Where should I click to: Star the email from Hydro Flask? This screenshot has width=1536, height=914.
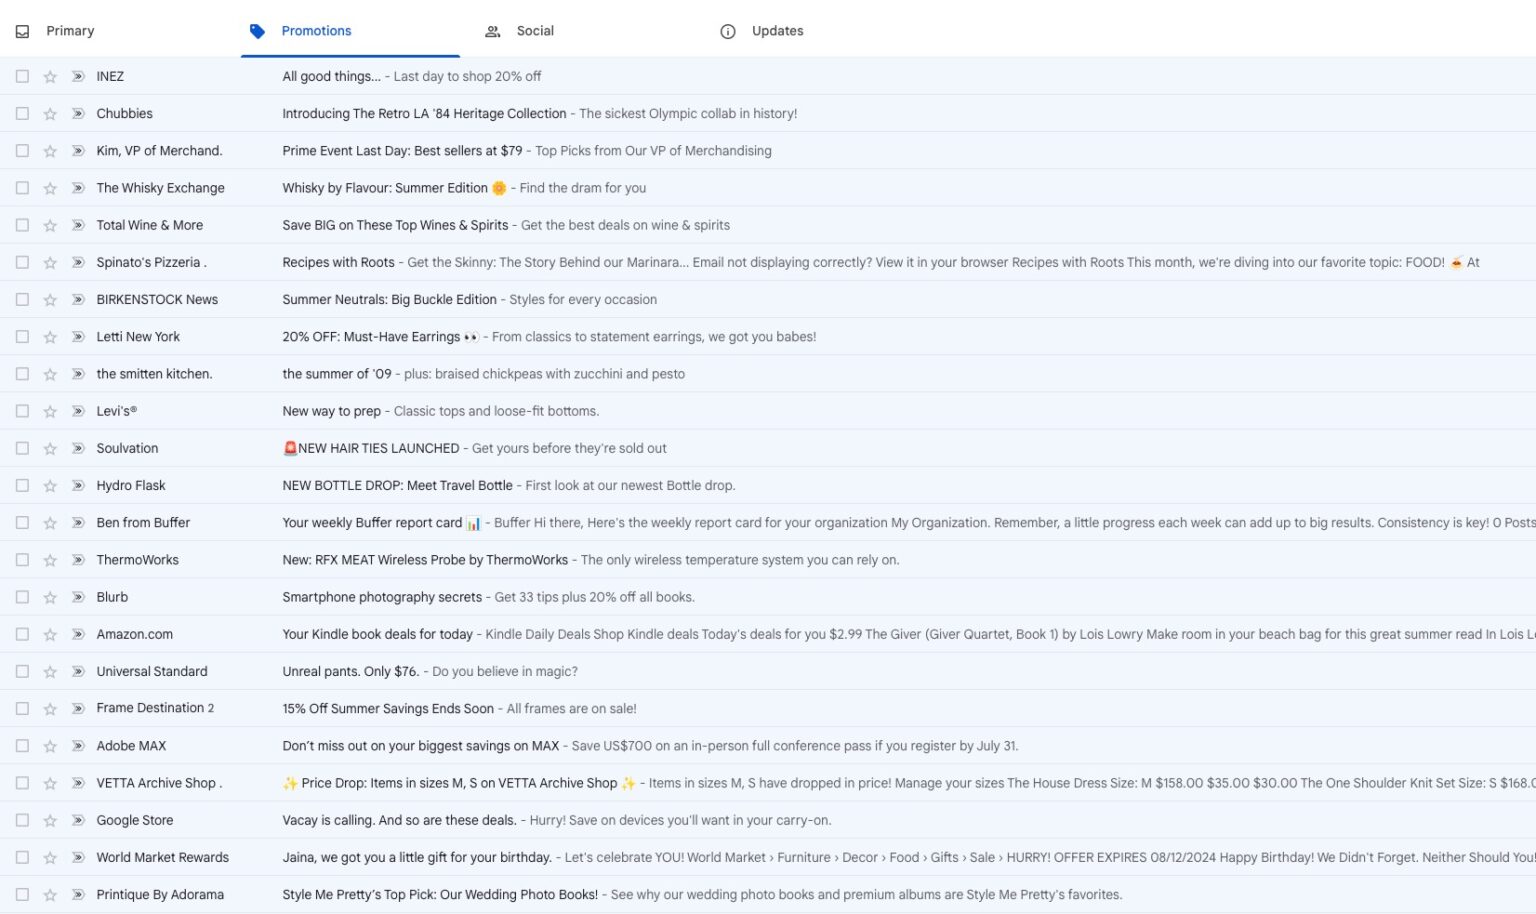(x=49, y=485)
